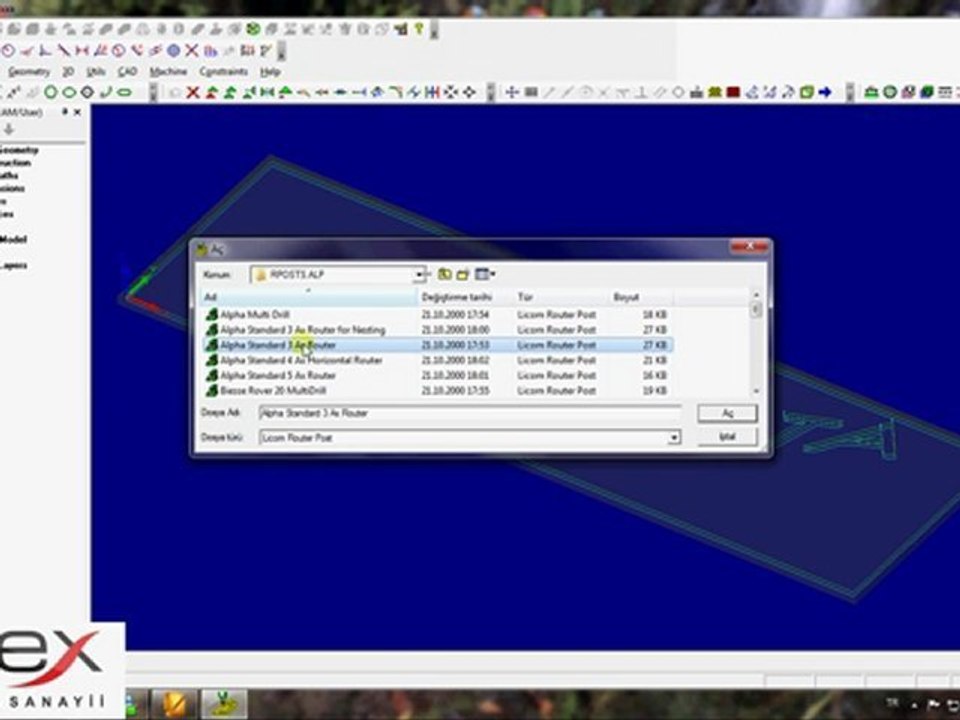
Task: Click the green globe icon in top toolbar
Action: point(253,29)
